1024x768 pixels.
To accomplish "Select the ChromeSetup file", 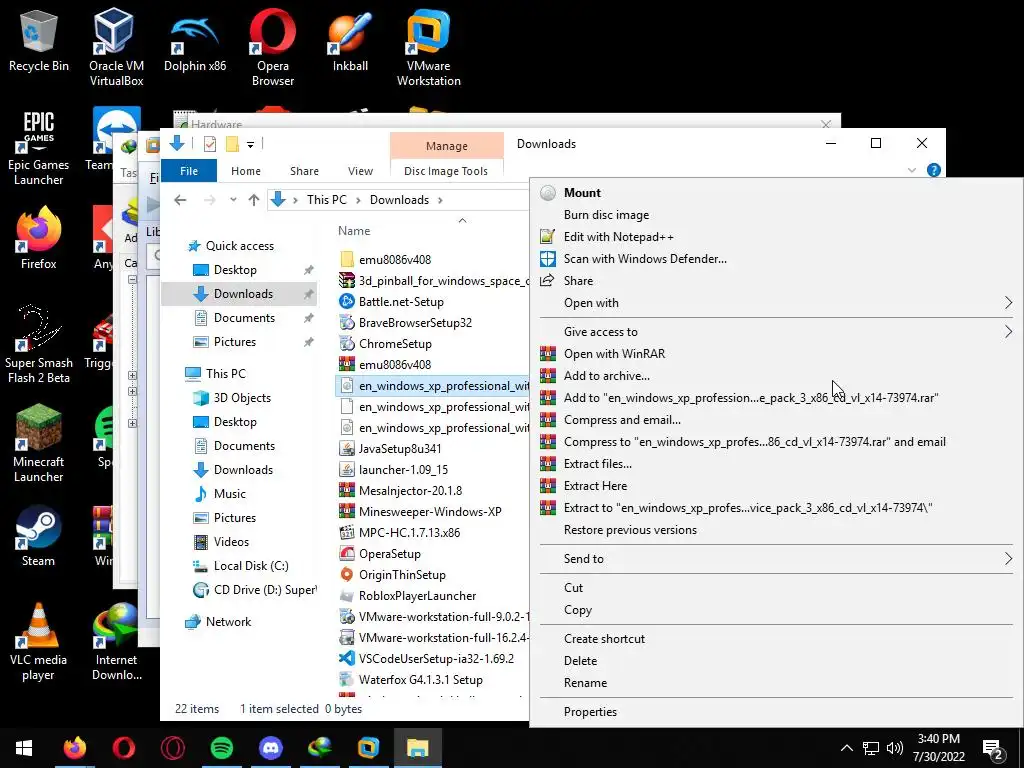I will [x=395, y=344].
